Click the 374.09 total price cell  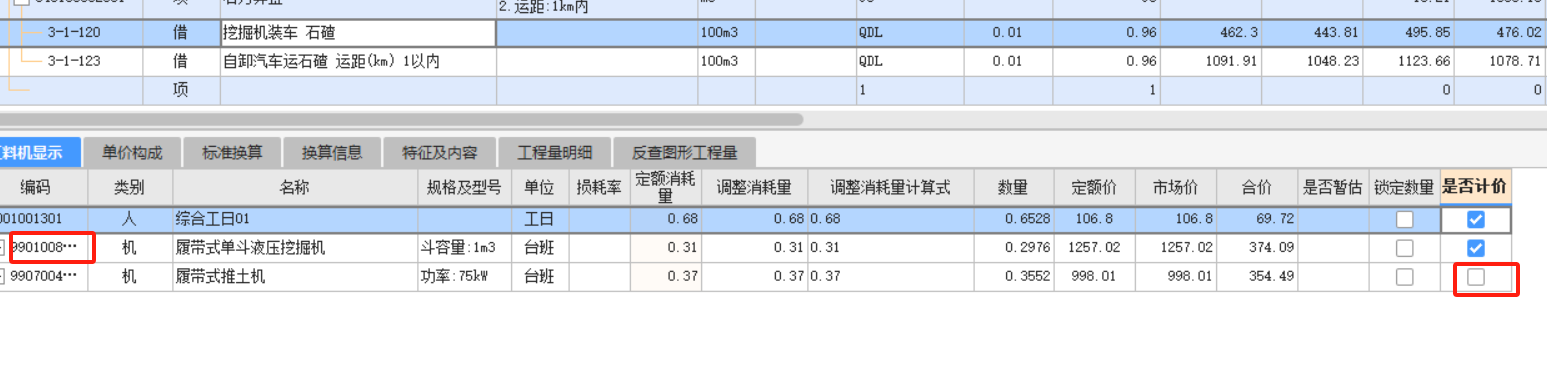tap(1257, 248)
